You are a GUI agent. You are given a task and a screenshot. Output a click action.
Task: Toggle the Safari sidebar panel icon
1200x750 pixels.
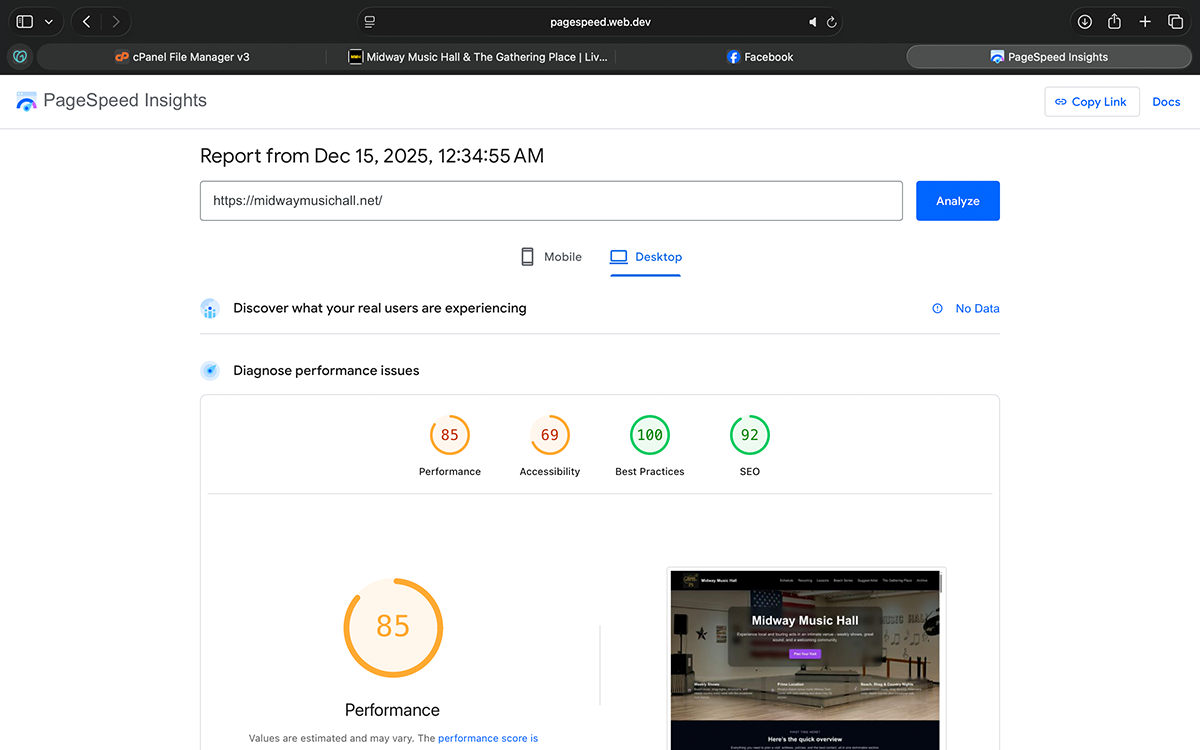click(x=23, y=20)
